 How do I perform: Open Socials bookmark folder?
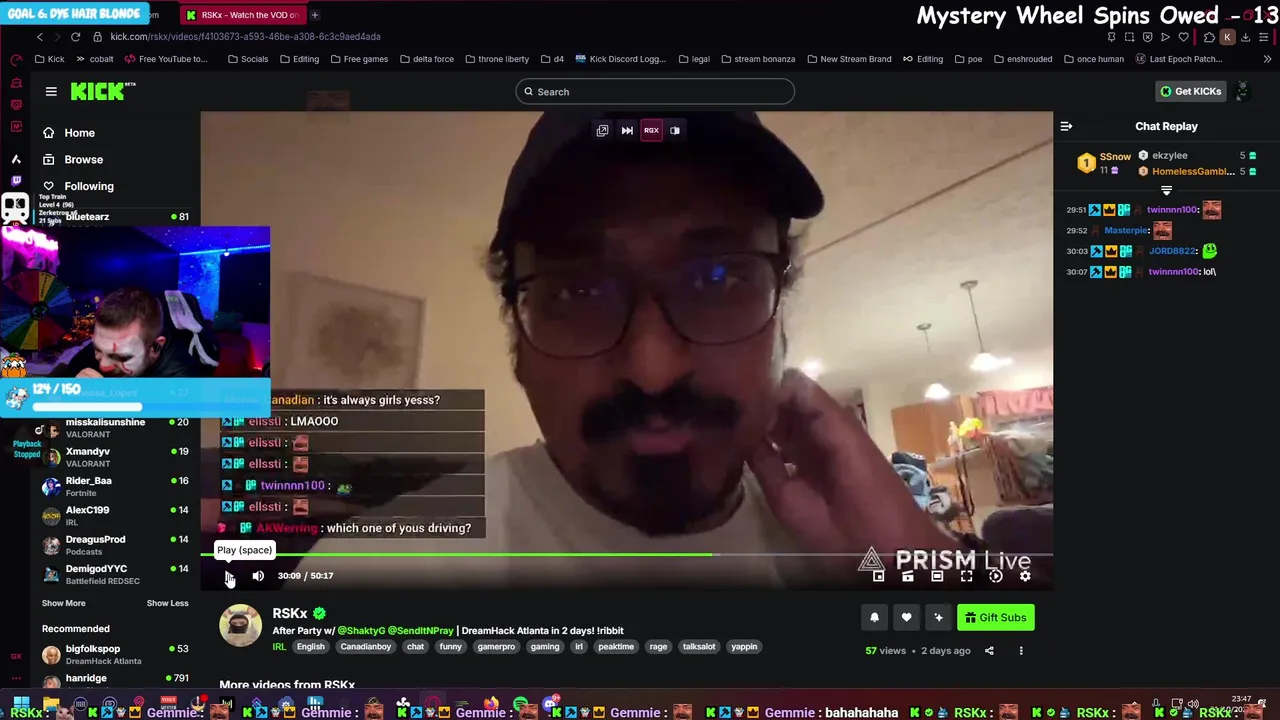click(247, 59)
